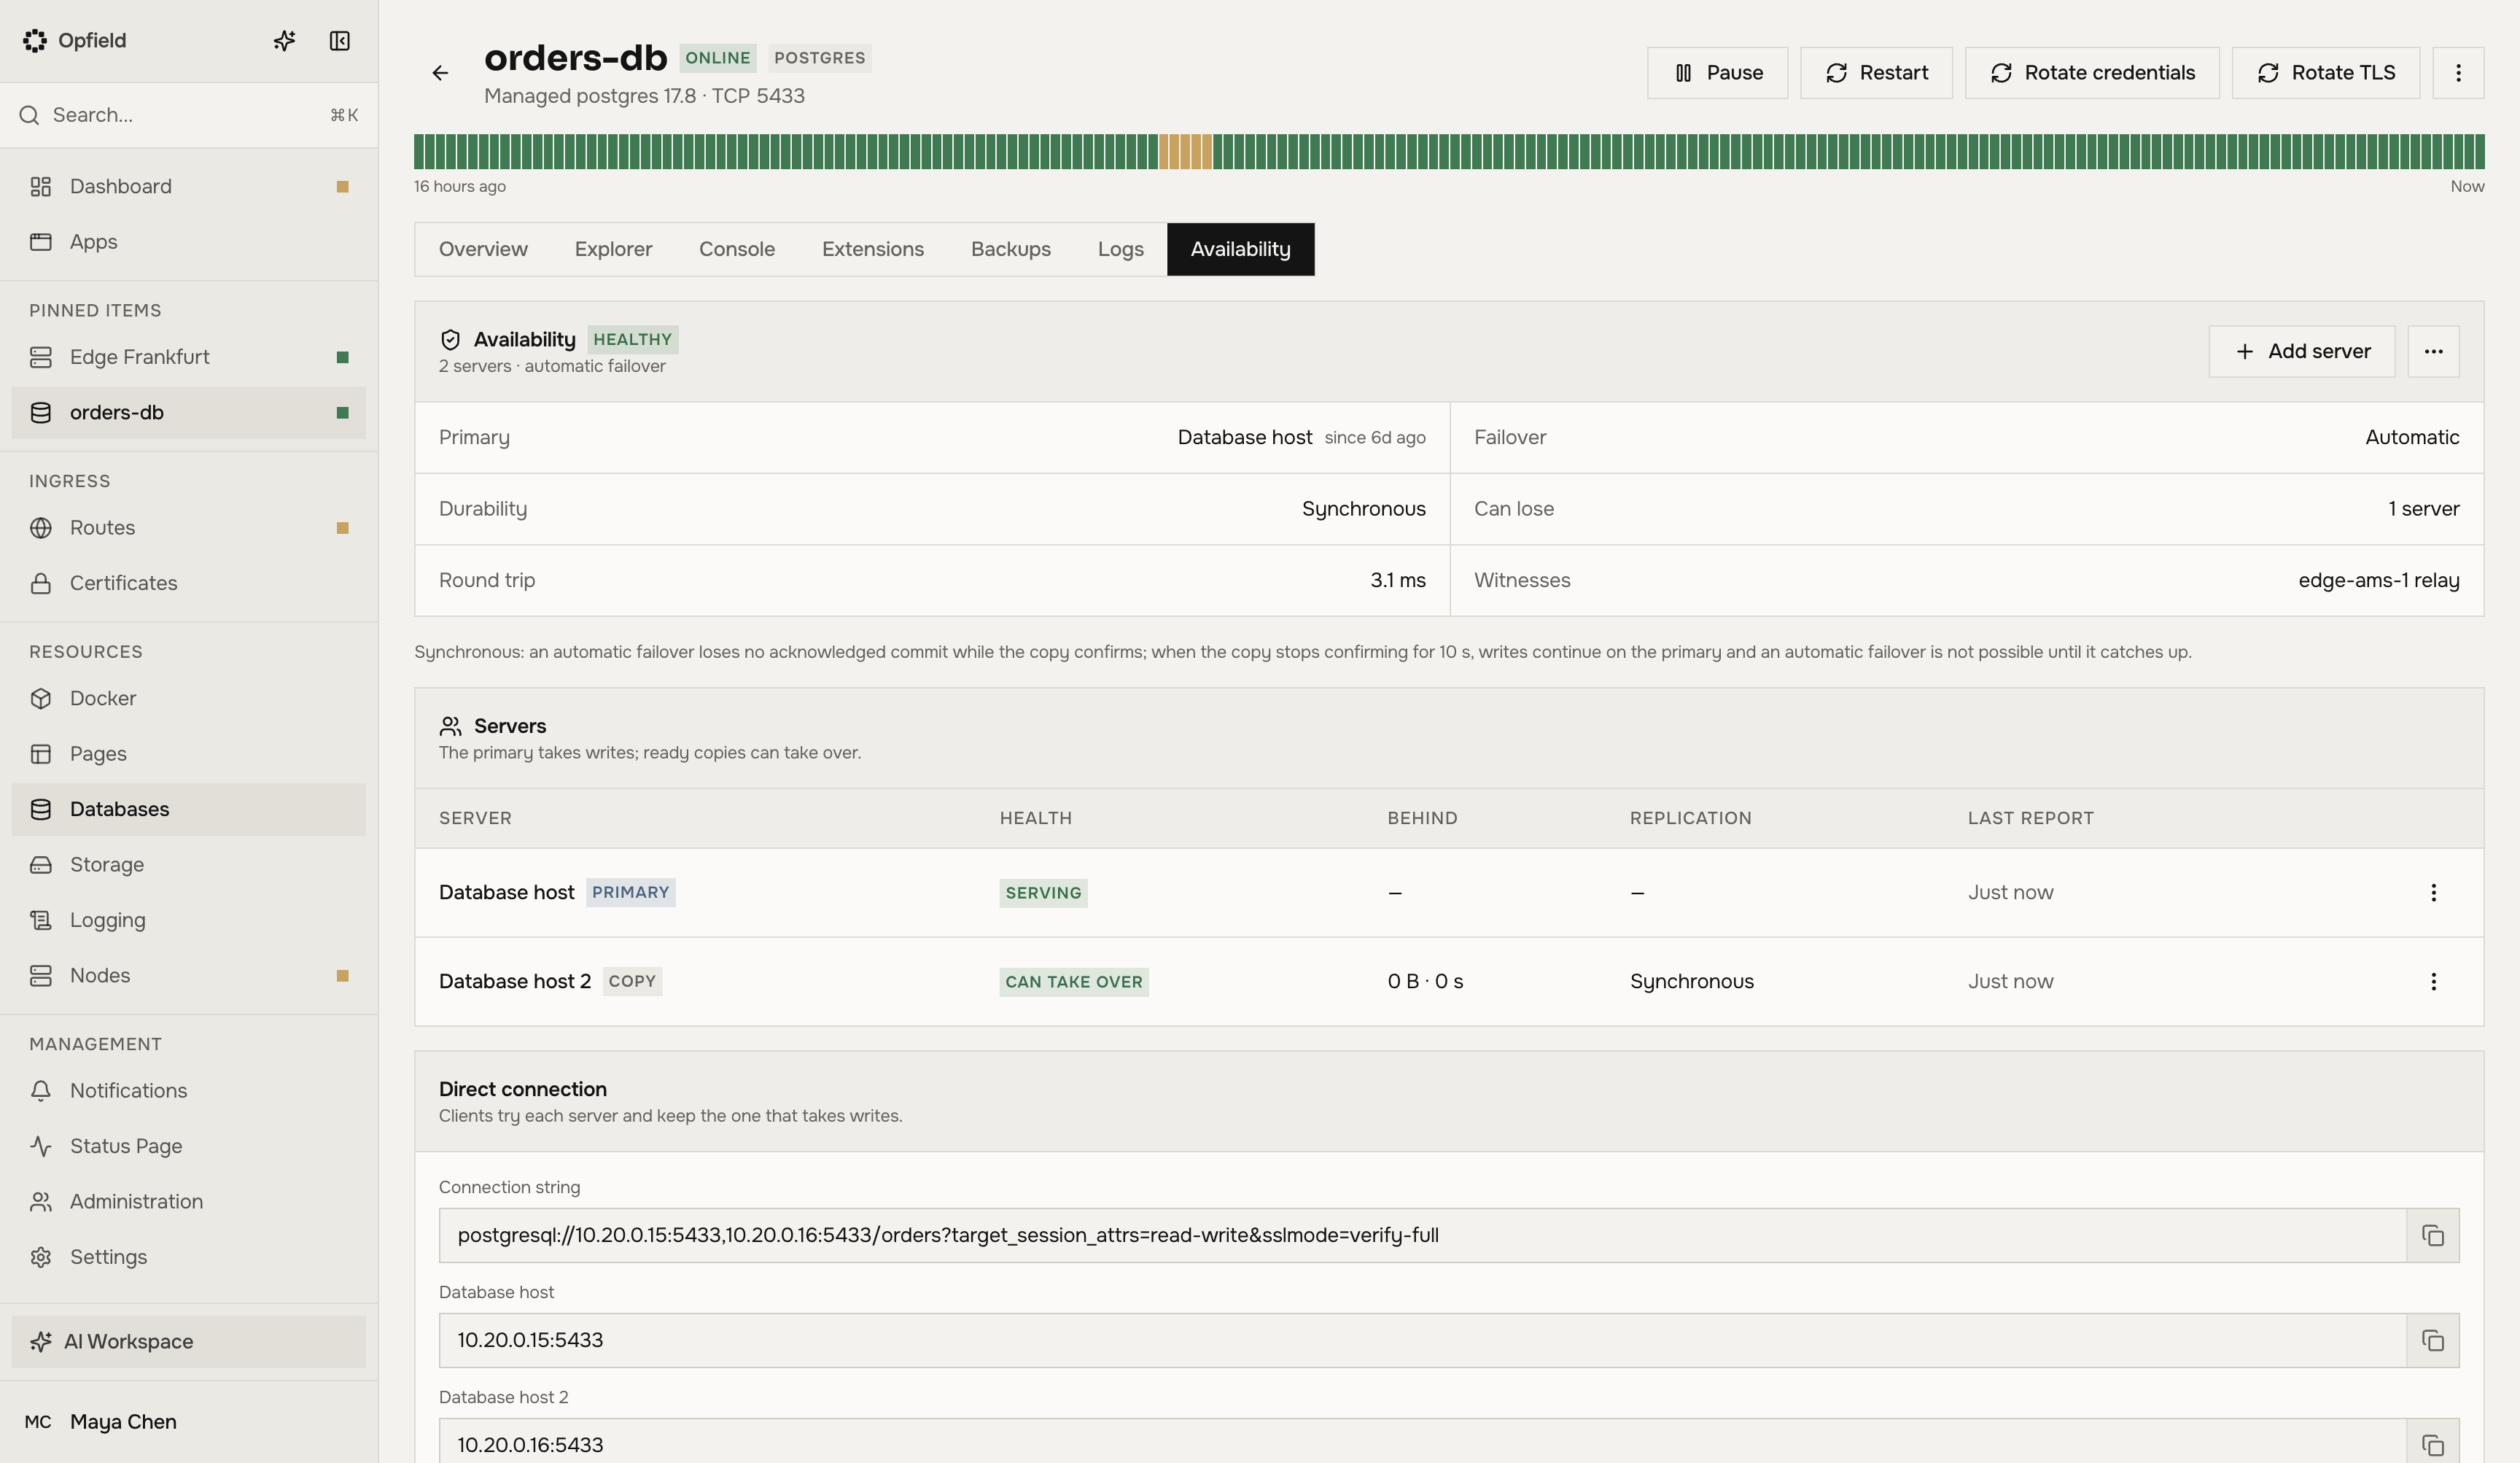Screen dimensions: 2520x1463
Task: Open AI Workspace
Action: click(x=189, y=1342)
